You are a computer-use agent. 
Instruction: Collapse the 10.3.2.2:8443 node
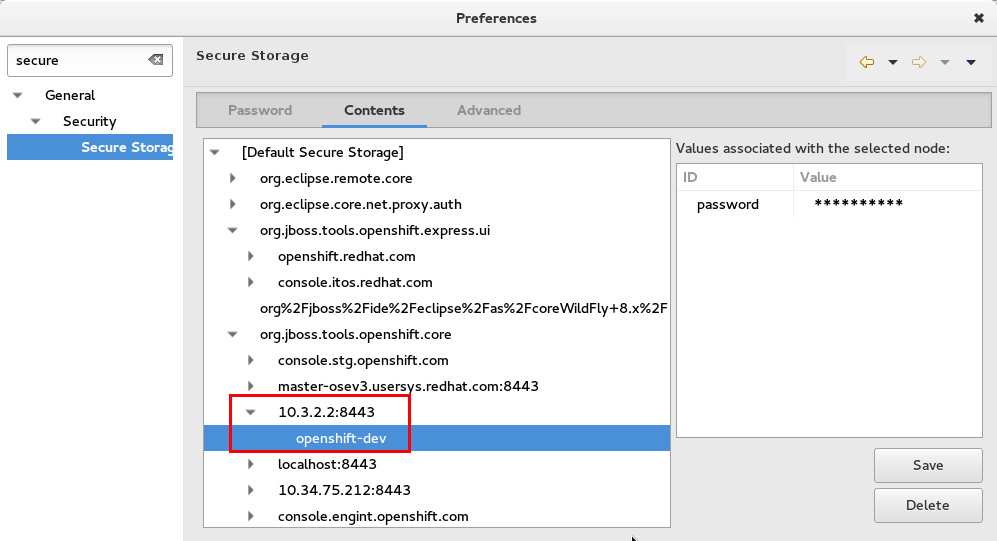tap(251, 412)
